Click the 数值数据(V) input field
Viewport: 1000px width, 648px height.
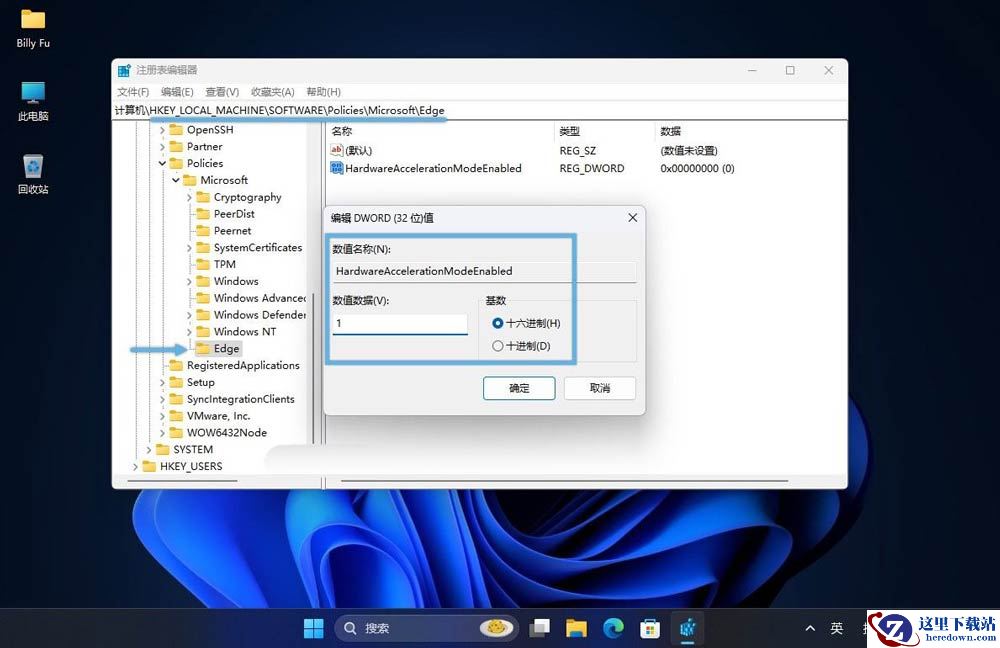(400, 323)
